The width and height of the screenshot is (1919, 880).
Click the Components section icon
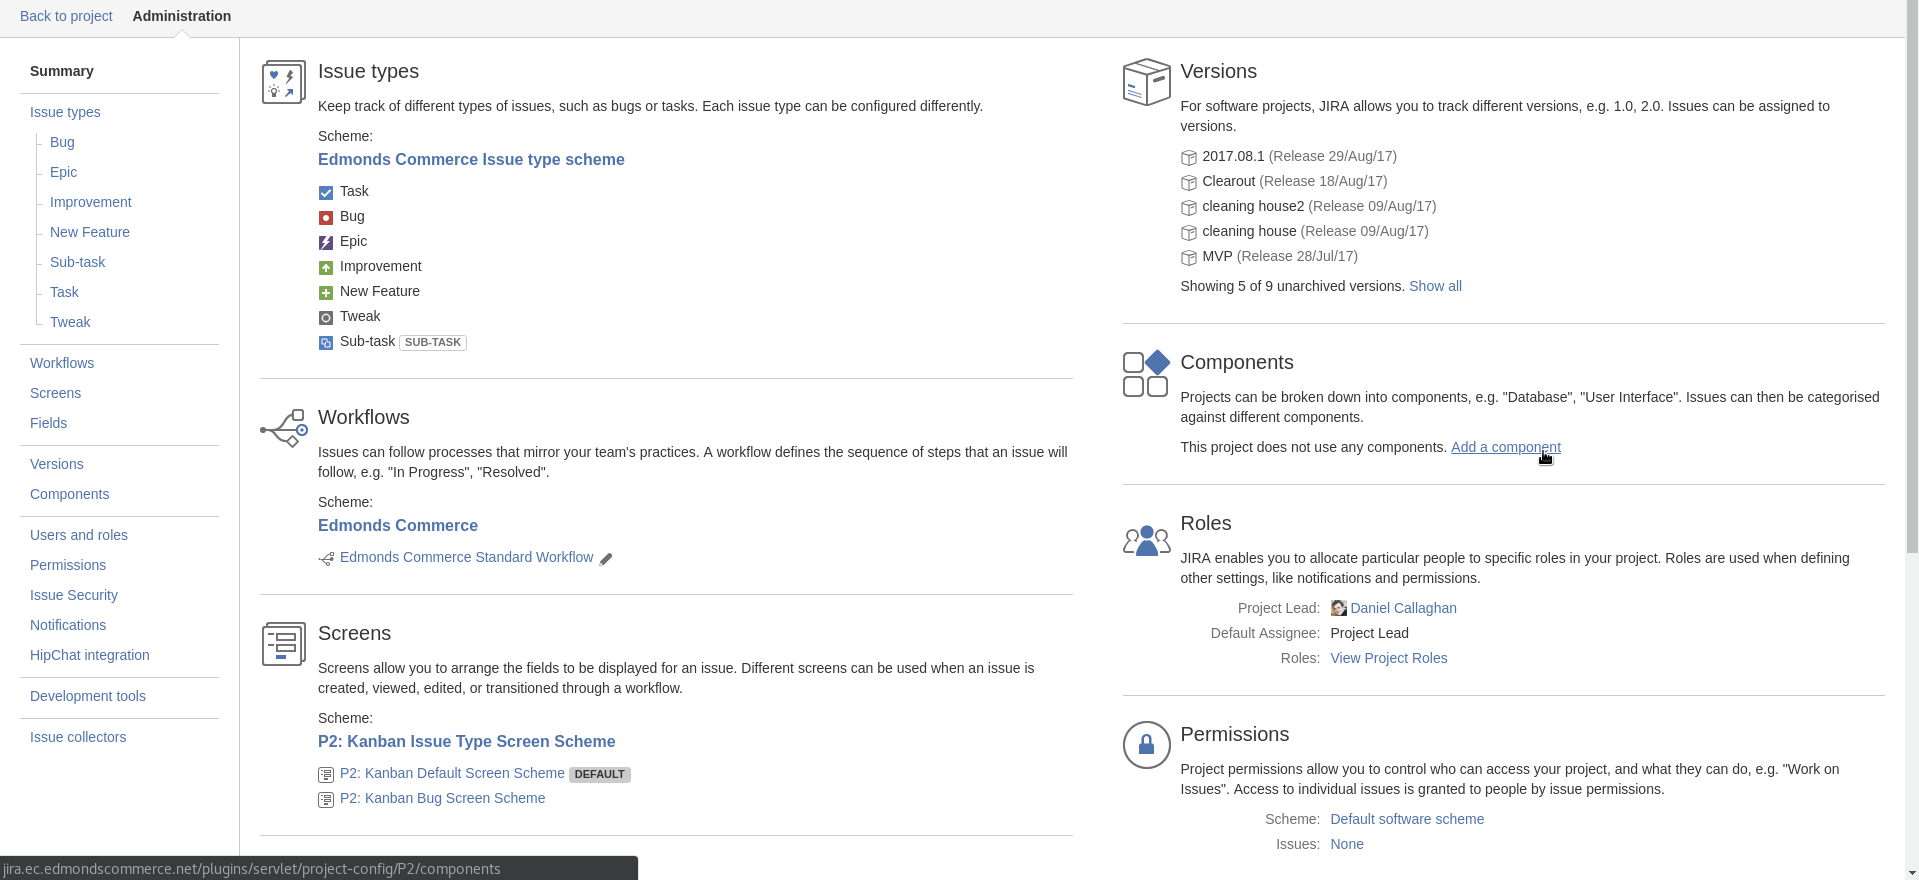coord(1146,373)
